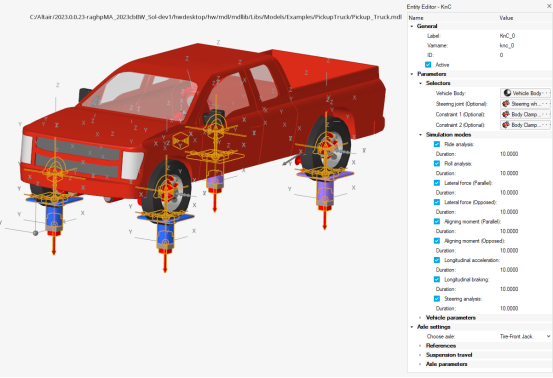Image resolution: width=553 pixels, height=378 pixels.
Task: Click the Name column header
Action: 416,18
